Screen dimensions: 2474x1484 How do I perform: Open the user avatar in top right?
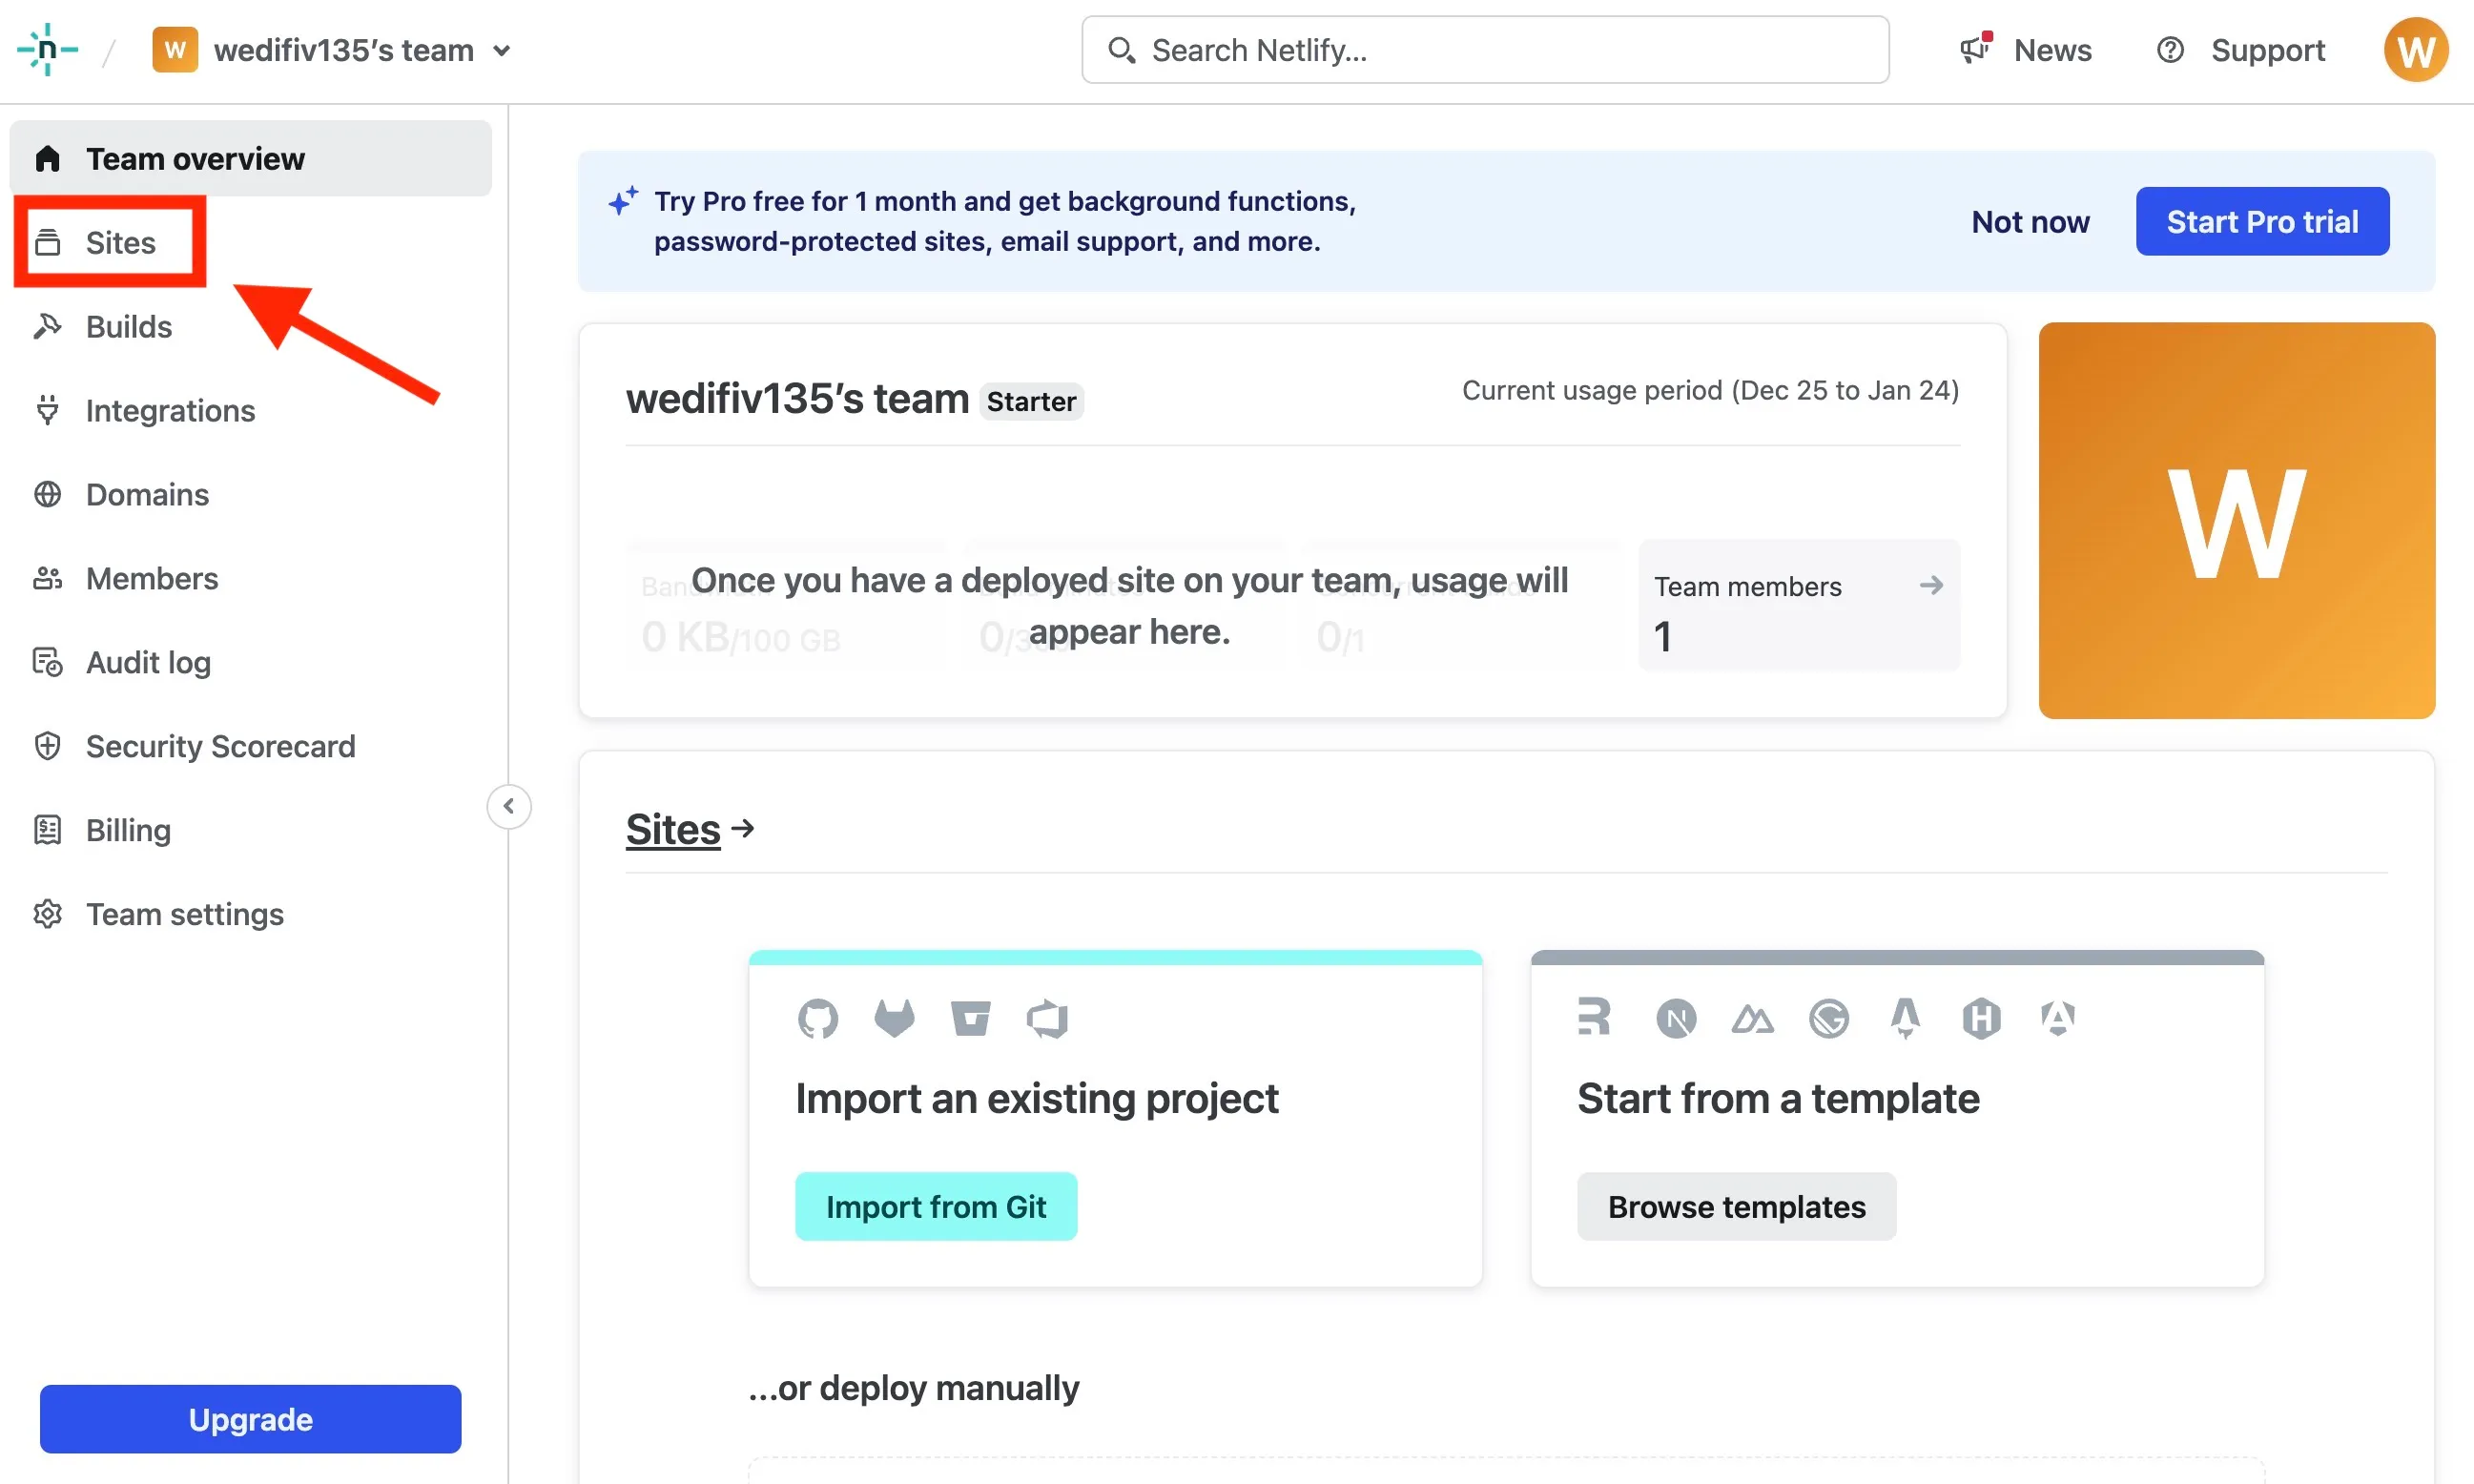point(2415,50)
